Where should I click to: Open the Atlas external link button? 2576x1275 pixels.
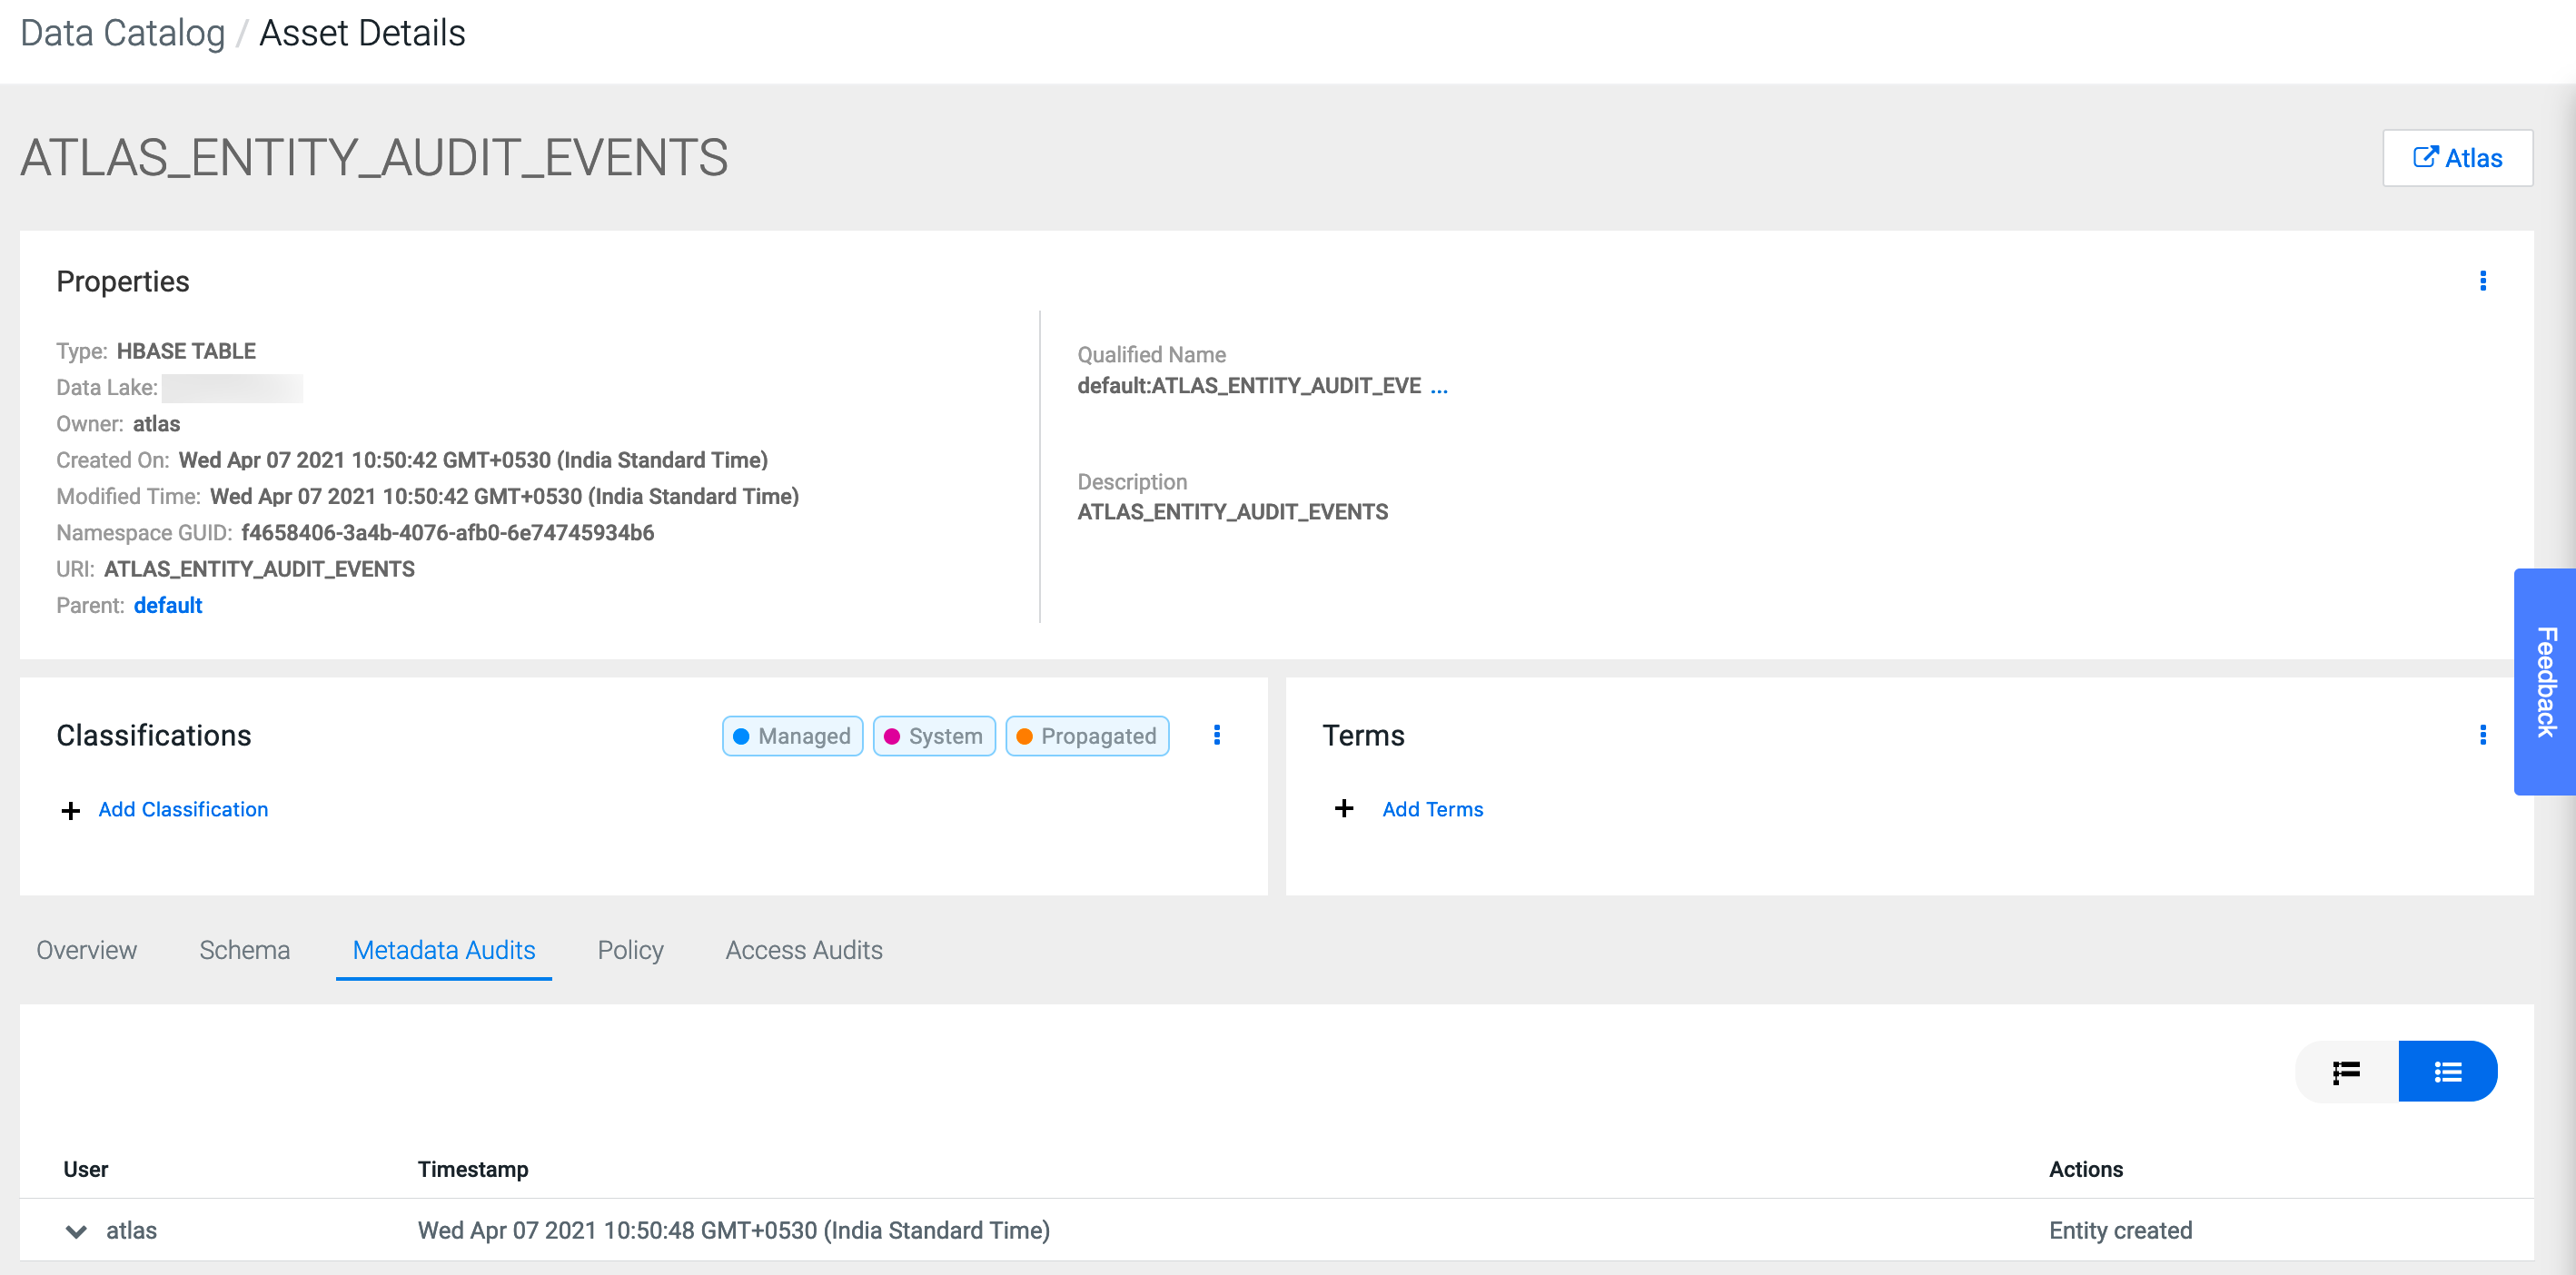[2456, 158]
